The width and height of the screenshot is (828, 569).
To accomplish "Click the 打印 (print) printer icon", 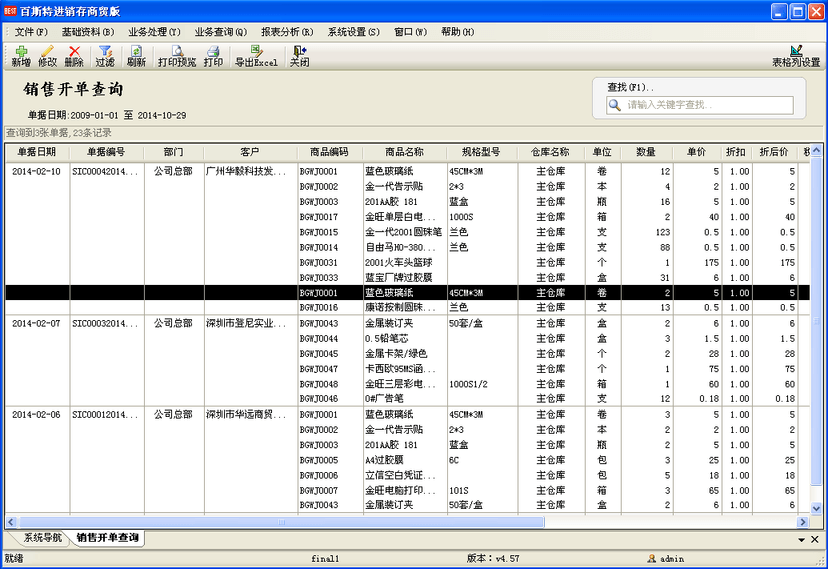I will [213, 56].
